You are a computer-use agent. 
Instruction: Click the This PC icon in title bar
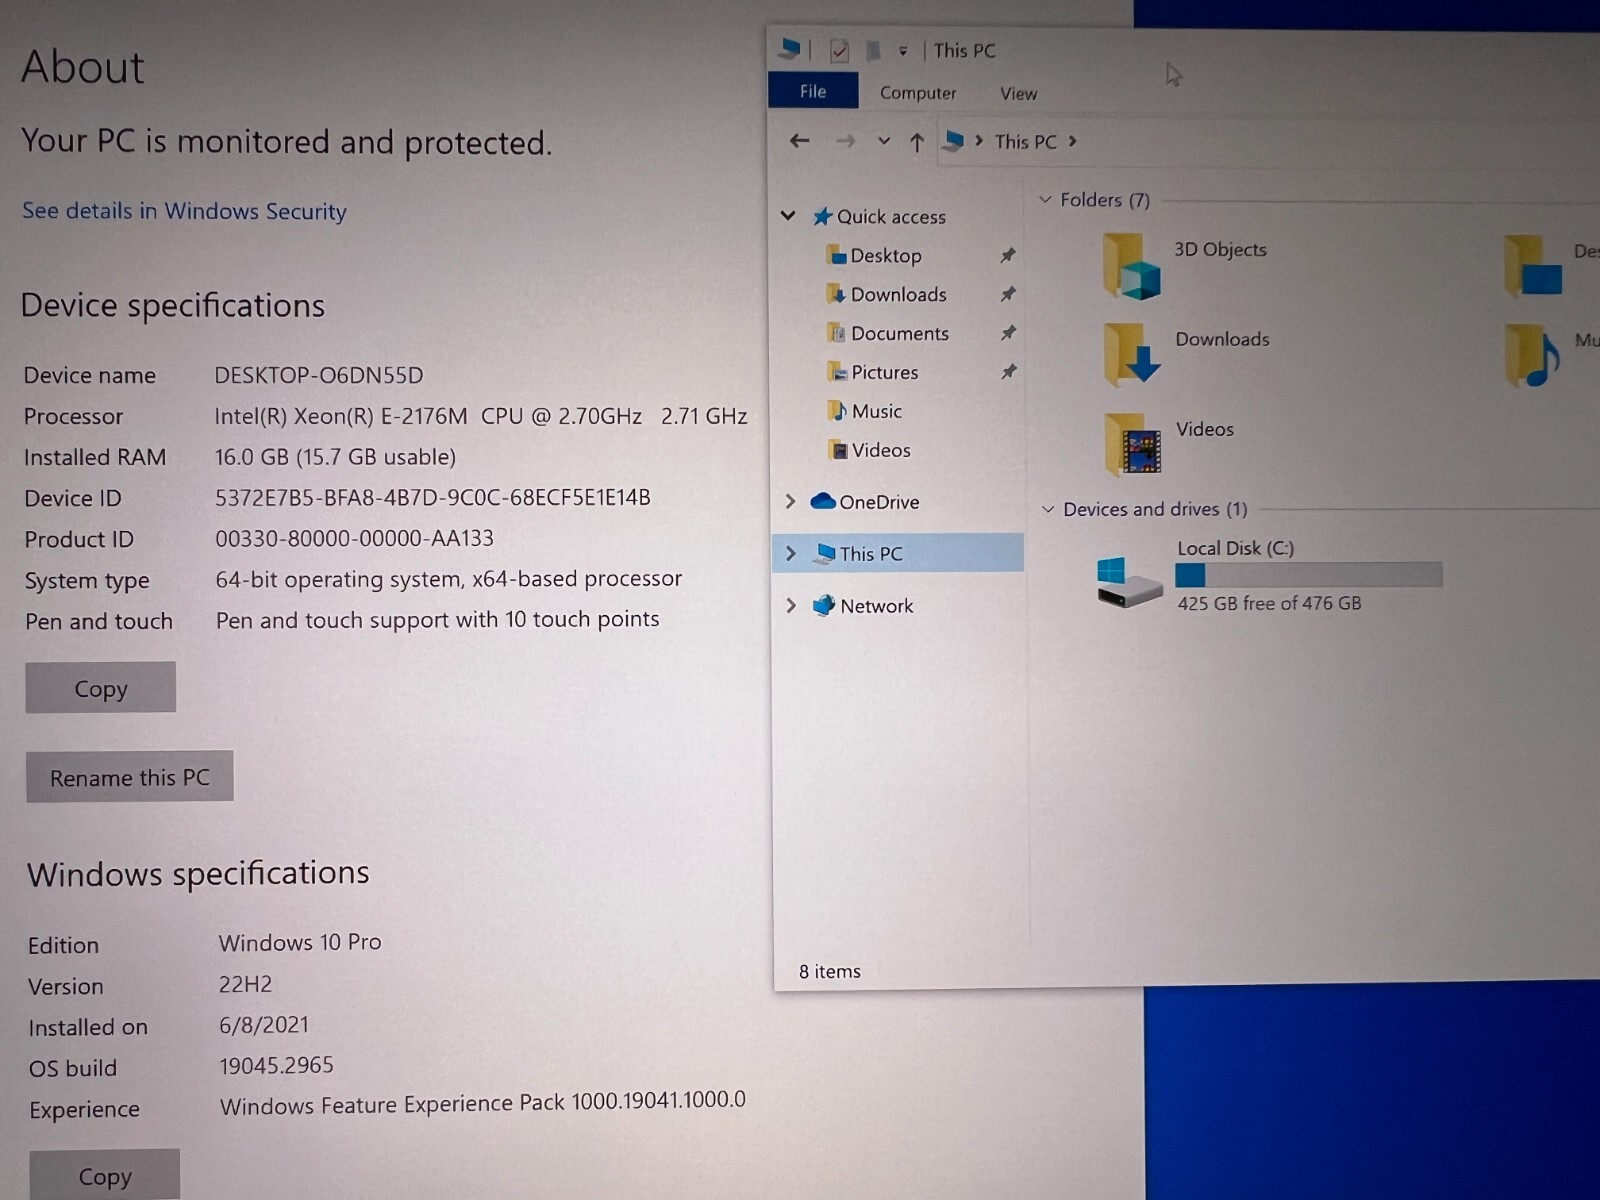coord(790,48)
